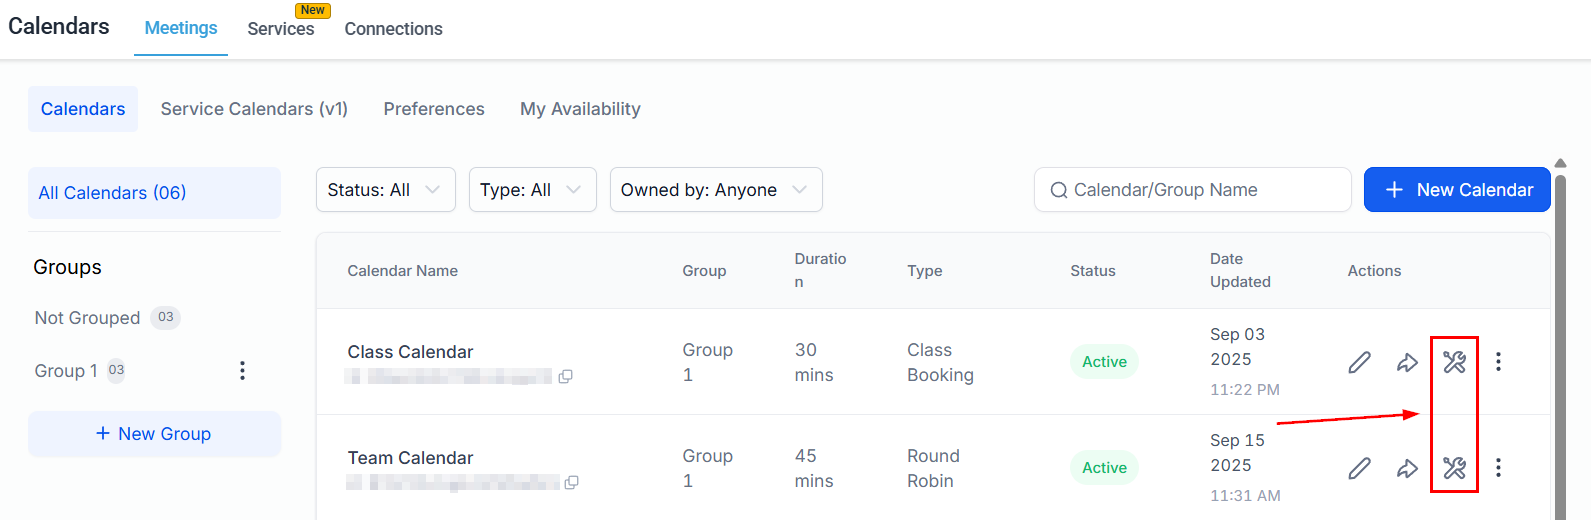Click the Active badge for Team Calendar
The width and height of the screenshot is (1591, 520).
tap(1104, 468)
